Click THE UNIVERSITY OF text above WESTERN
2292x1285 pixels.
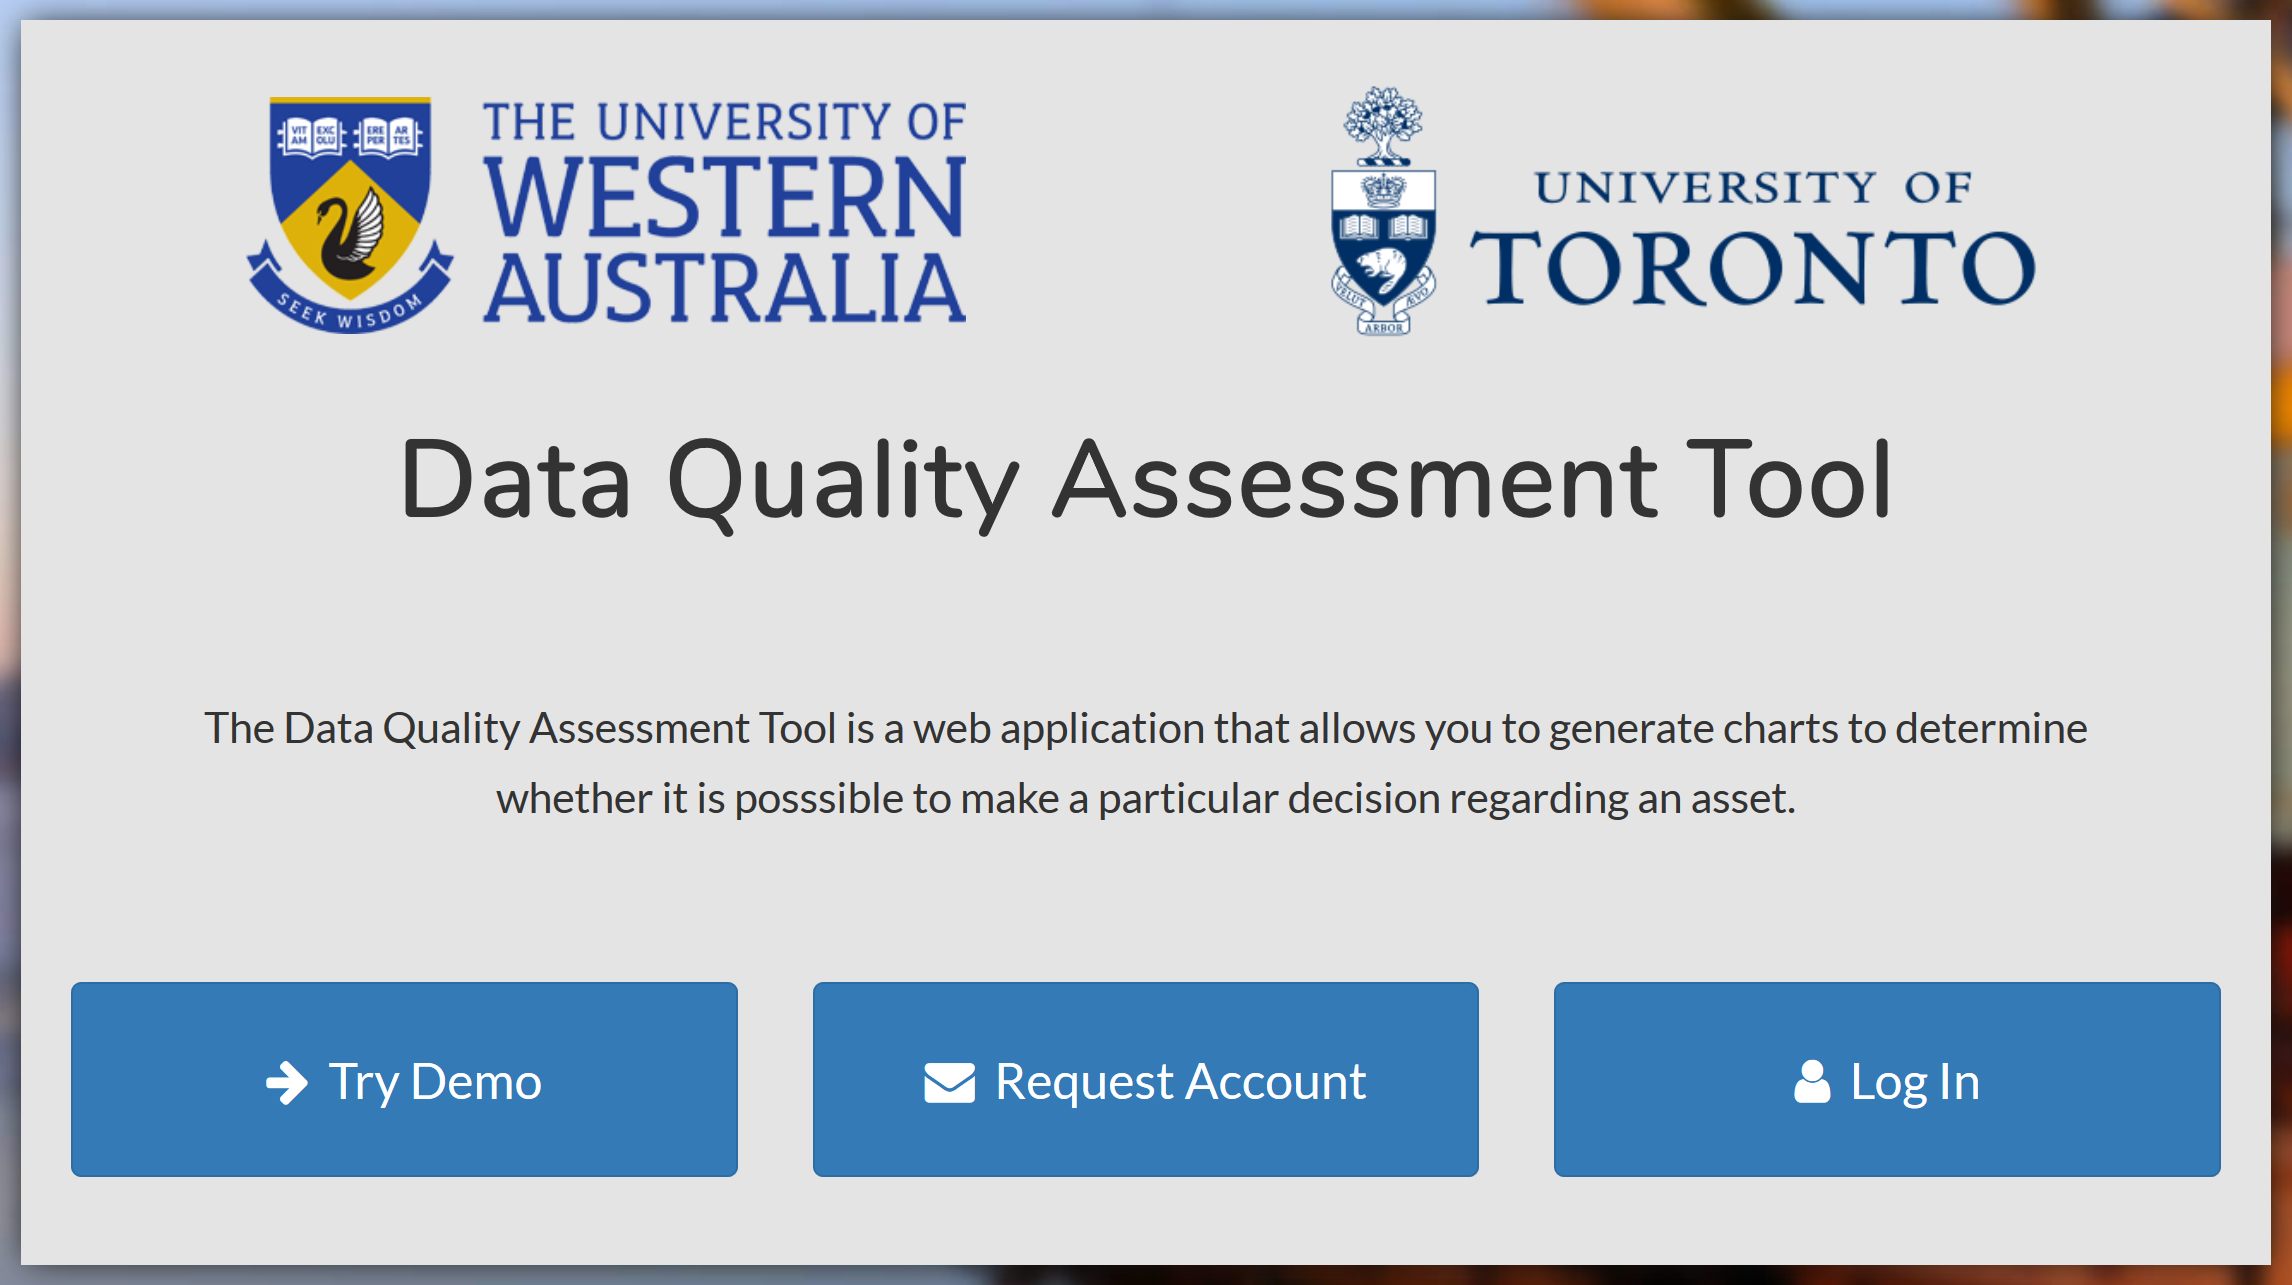[x=725, y=122]
